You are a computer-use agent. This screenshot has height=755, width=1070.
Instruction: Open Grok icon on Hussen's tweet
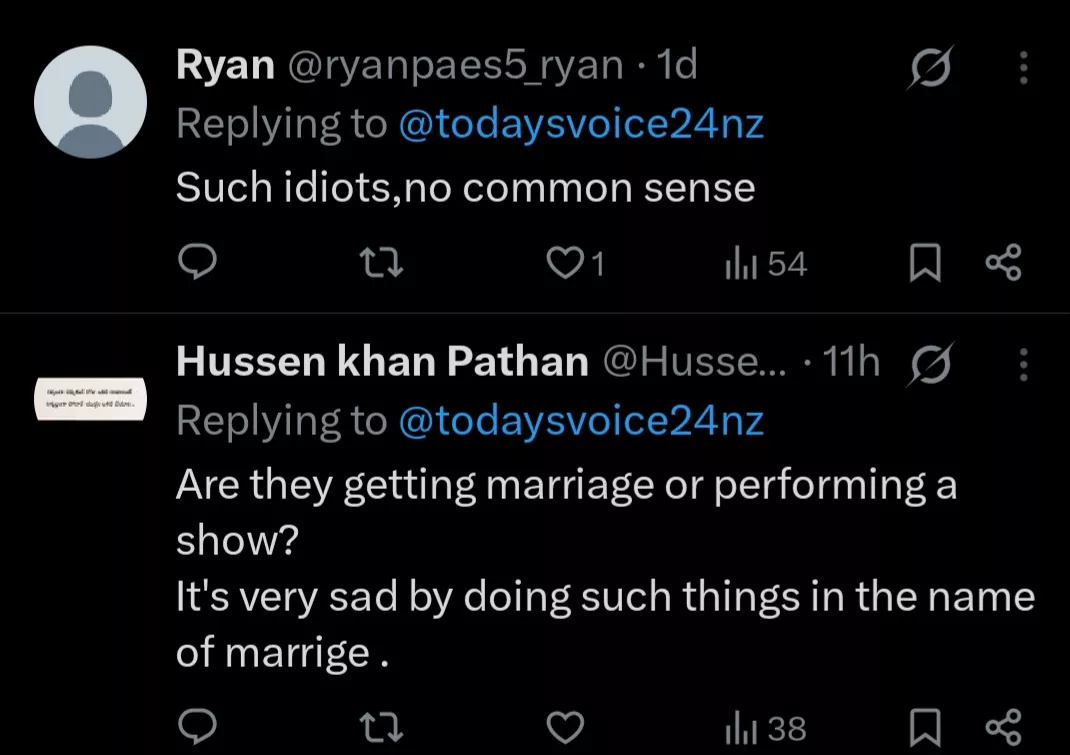pos(929,364)
